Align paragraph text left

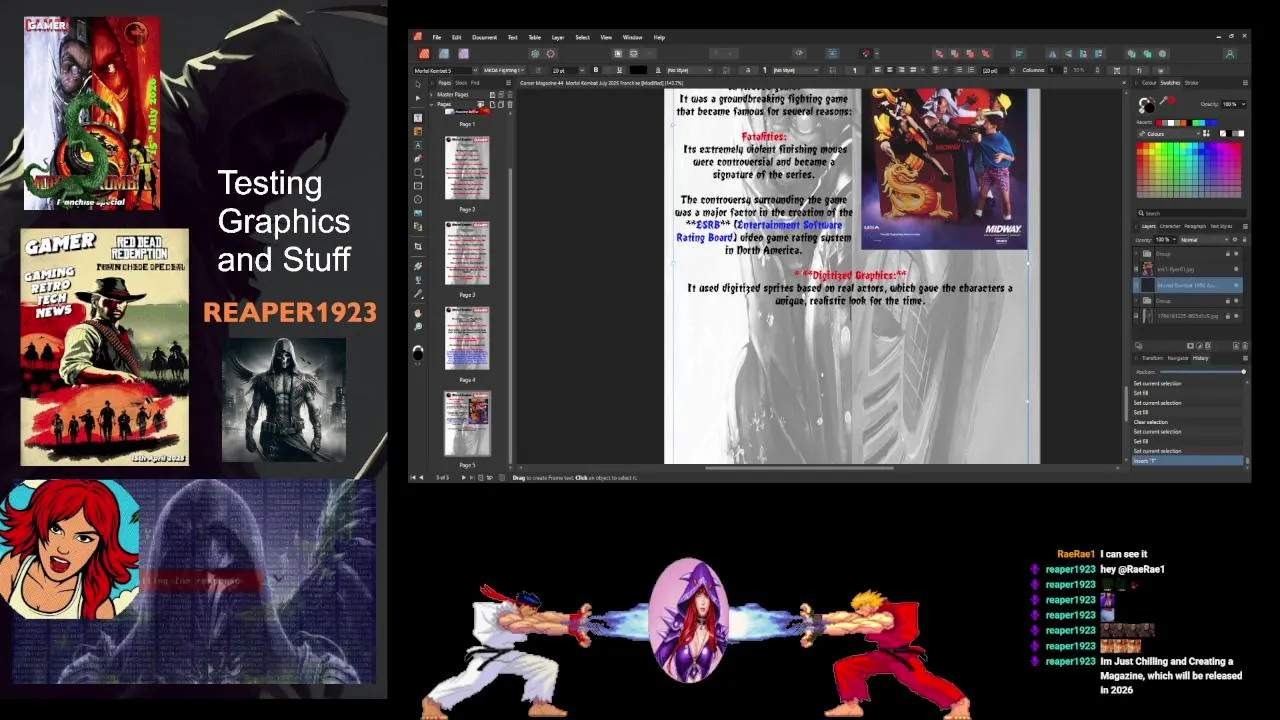(877, 70)
